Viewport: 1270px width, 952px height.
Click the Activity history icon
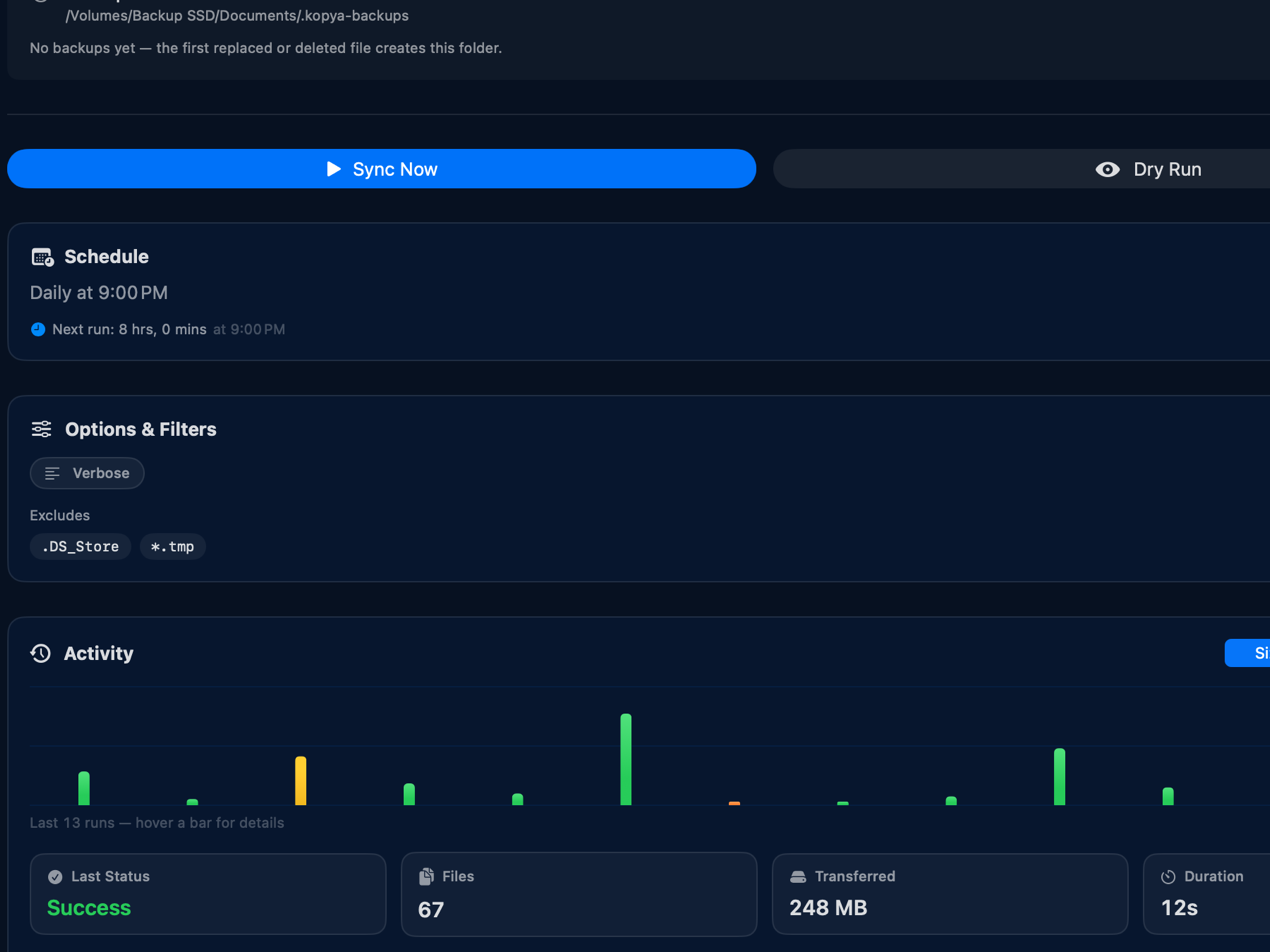pos(41,654)
